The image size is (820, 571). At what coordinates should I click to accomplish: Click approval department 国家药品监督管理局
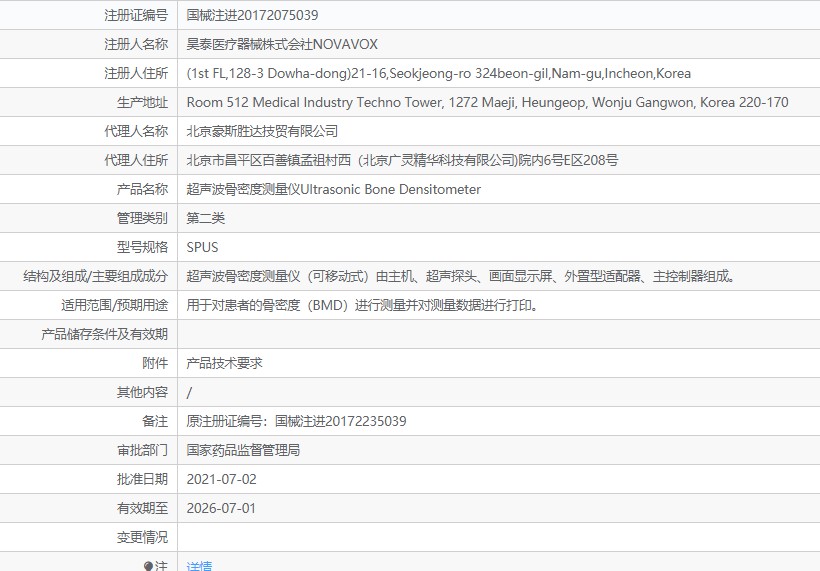point(243,450)
